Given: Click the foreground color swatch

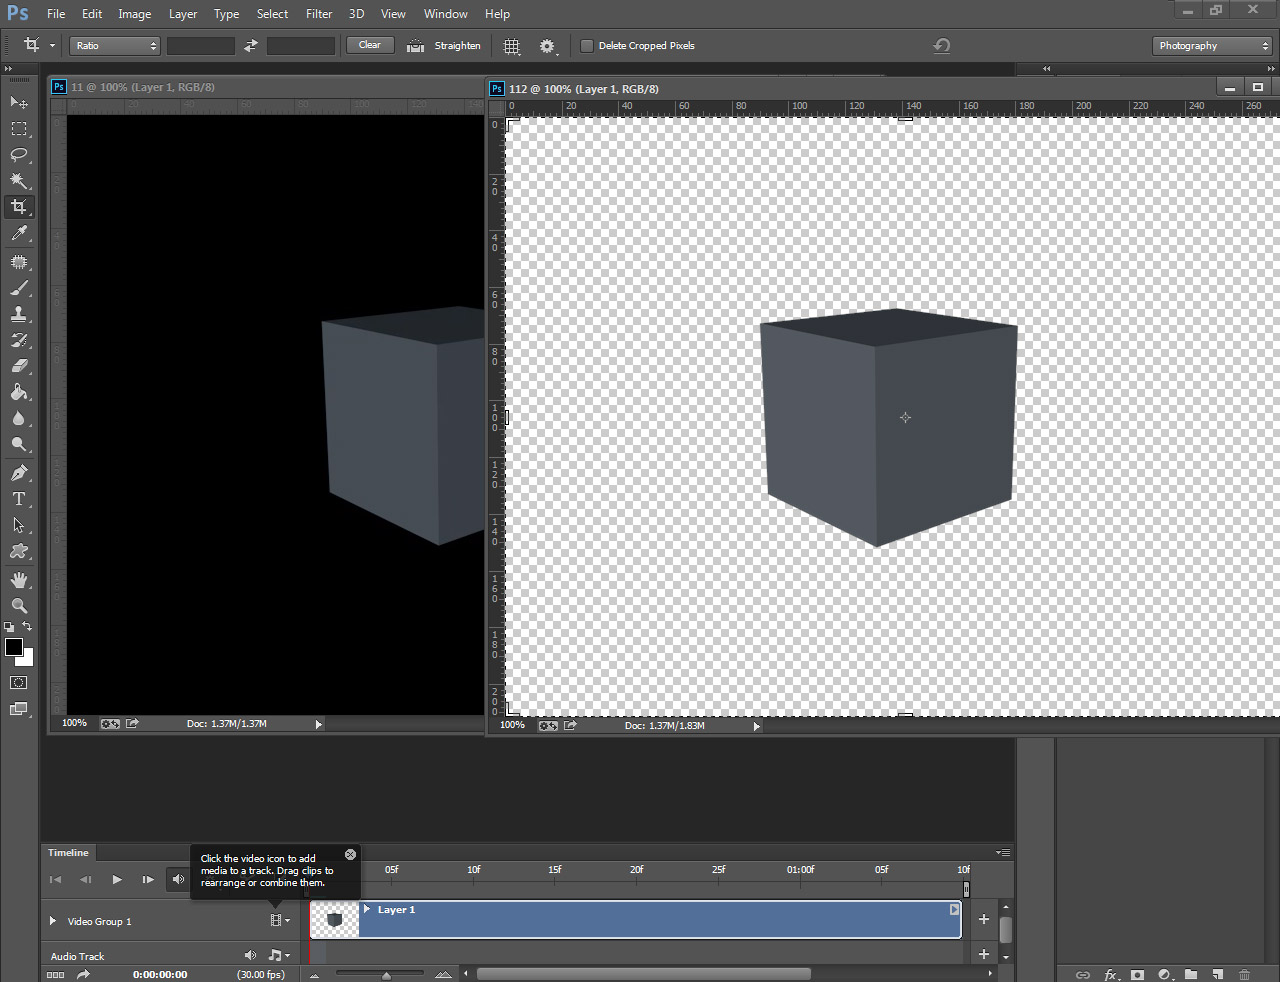Looking at the screenshot, I should pos(14,647).
